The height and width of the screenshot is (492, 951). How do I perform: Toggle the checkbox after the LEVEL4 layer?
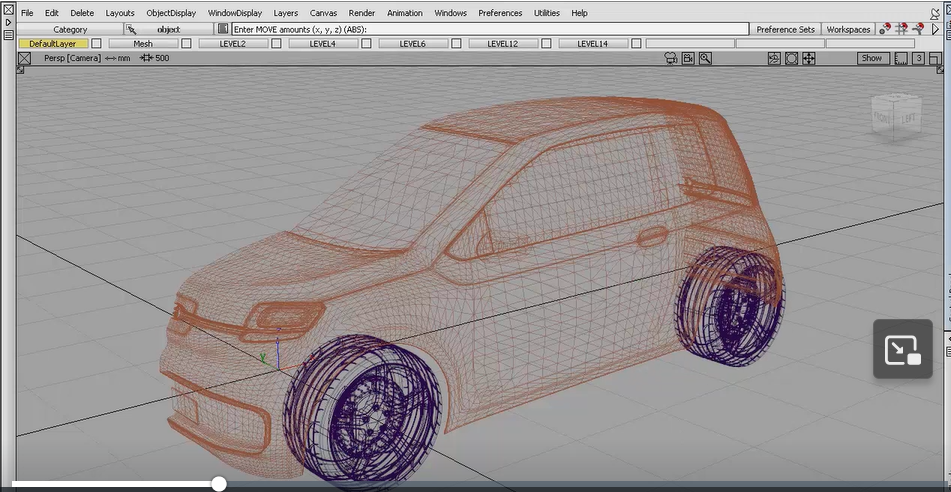[x=366, y=44]
